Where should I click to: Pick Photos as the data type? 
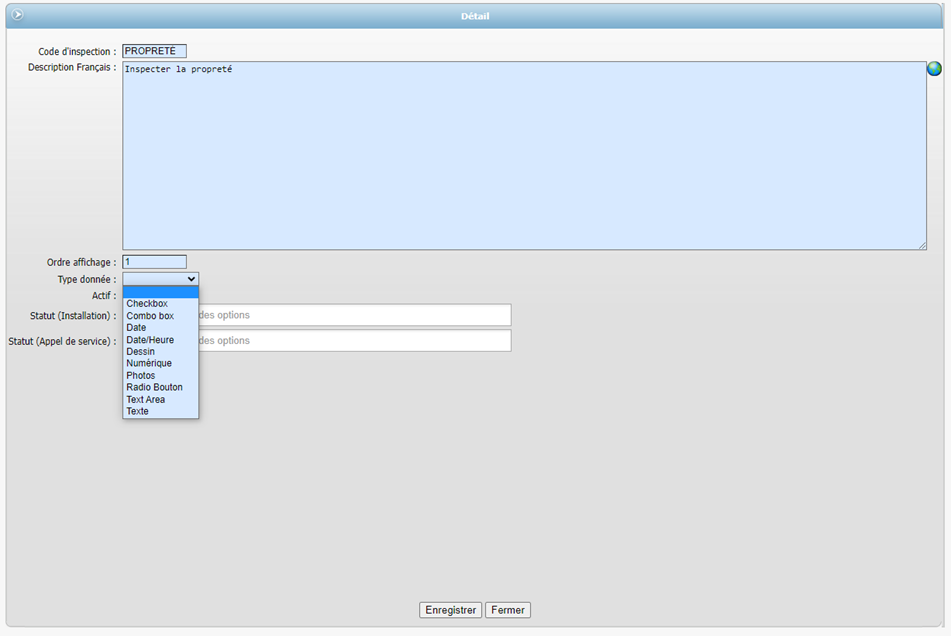coord(141,376)
